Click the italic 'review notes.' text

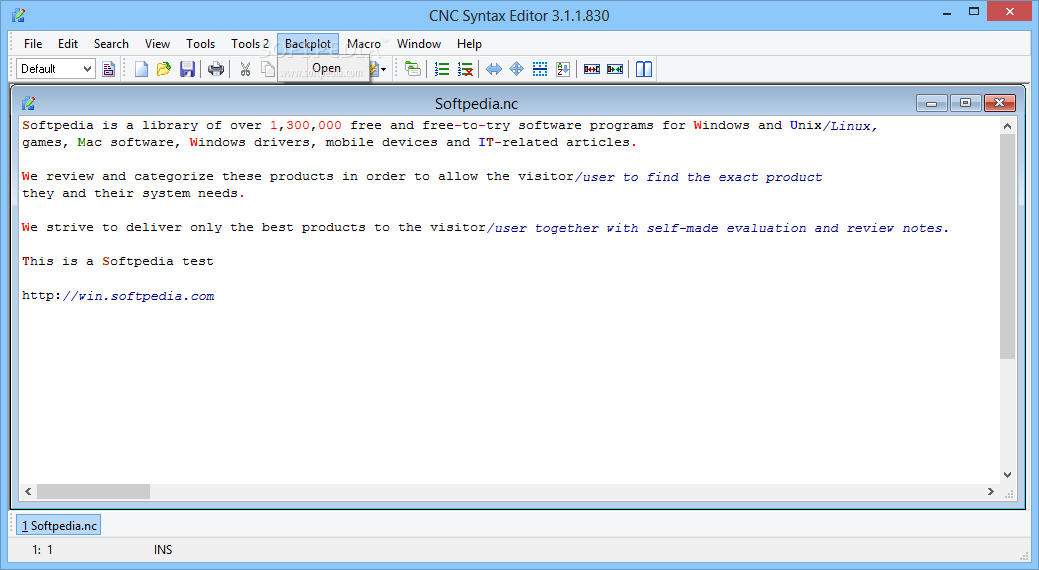click(x=897, y=227)
